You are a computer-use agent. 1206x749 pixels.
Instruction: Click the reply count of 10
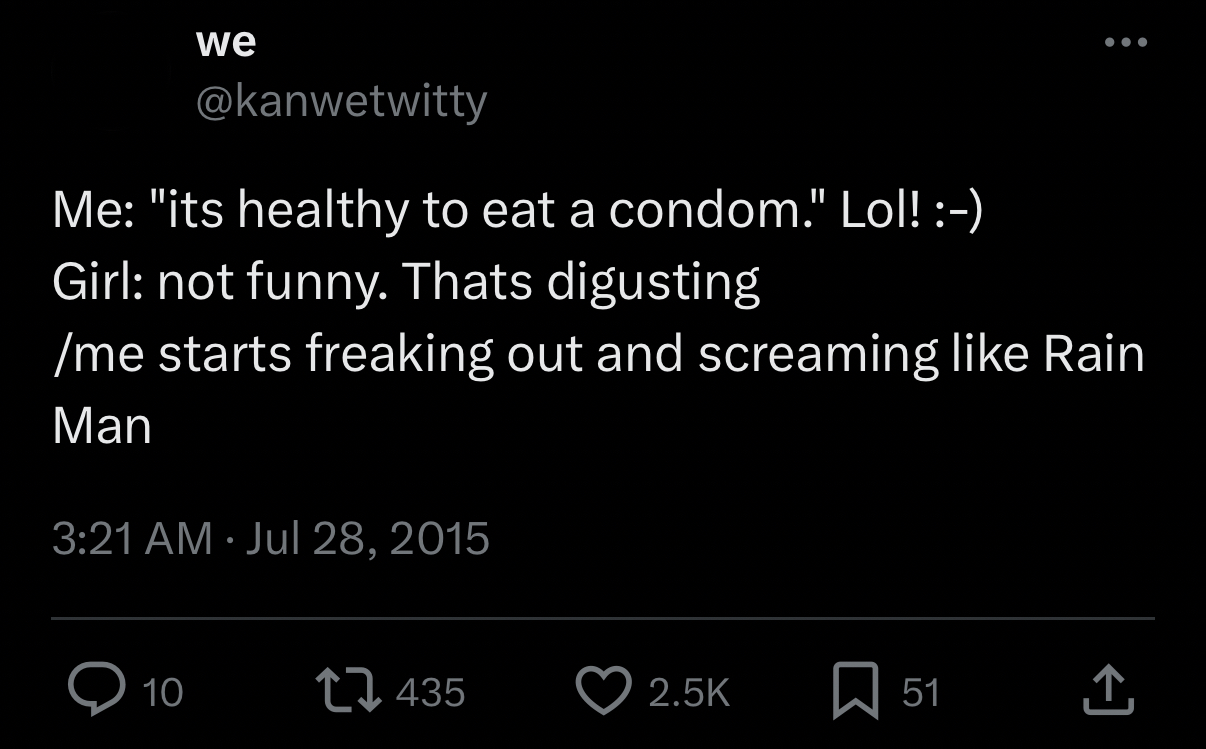click(162, 692)
